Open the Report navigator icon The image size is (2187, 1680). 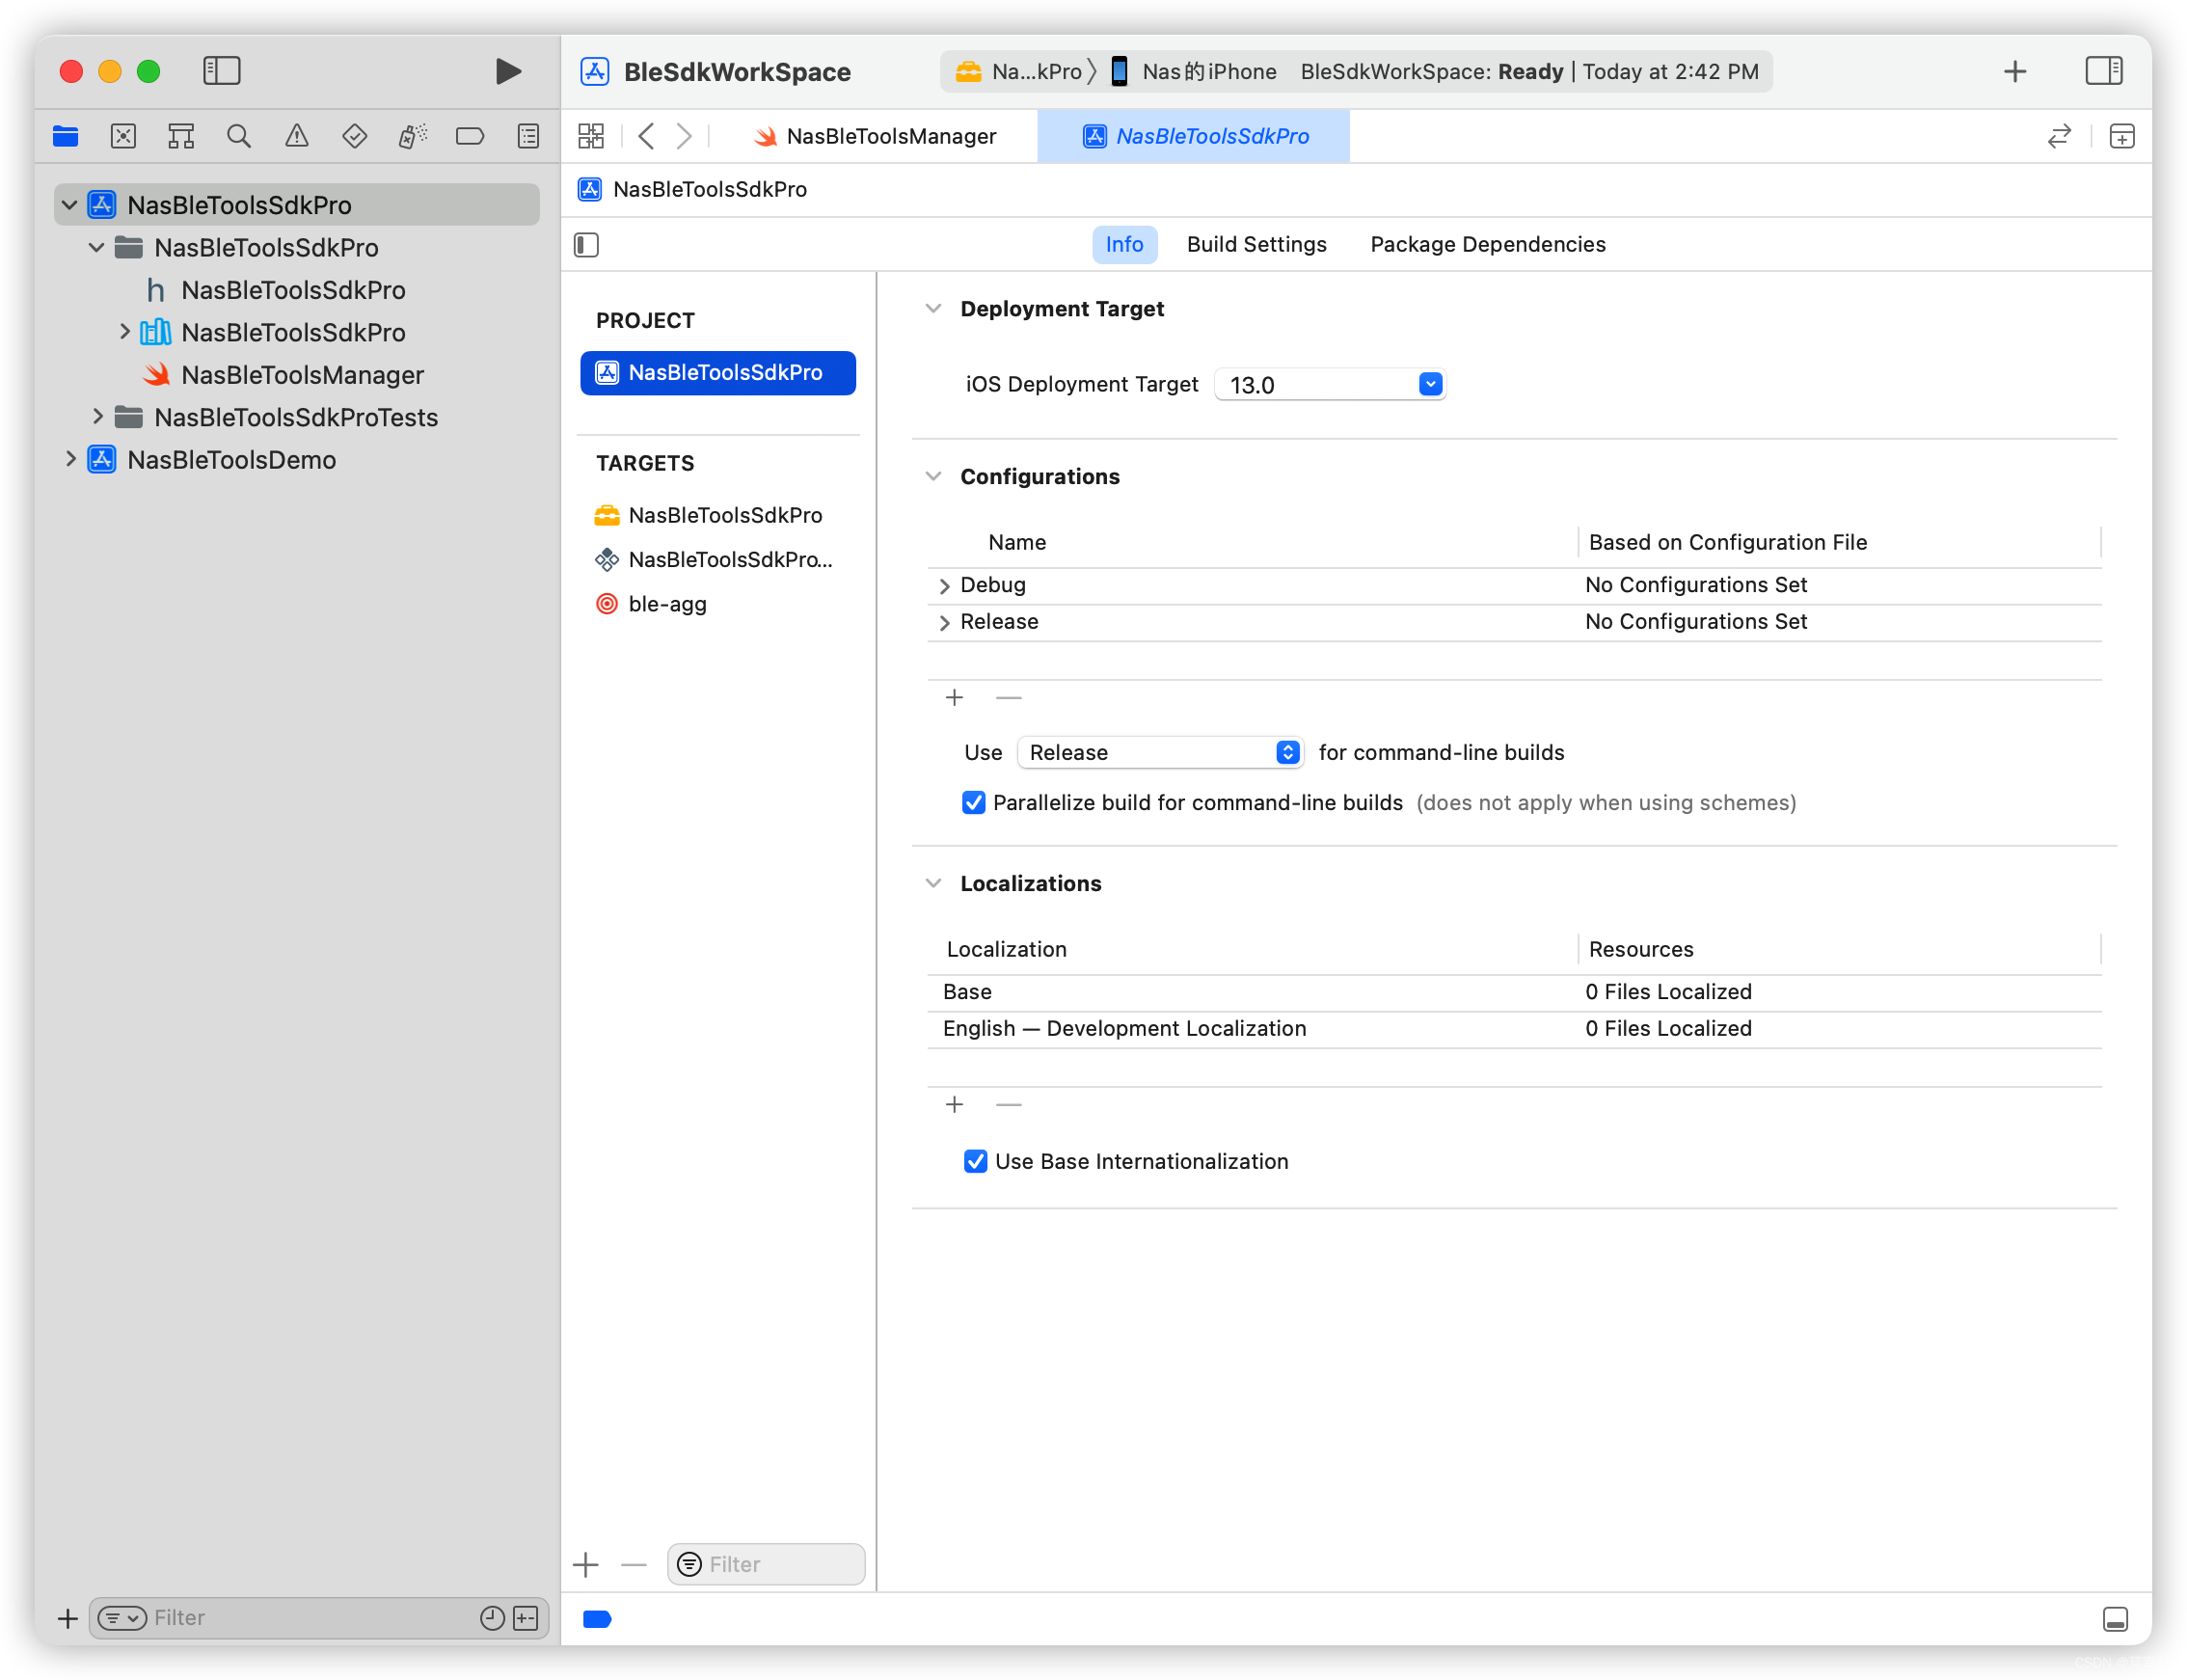528,136
